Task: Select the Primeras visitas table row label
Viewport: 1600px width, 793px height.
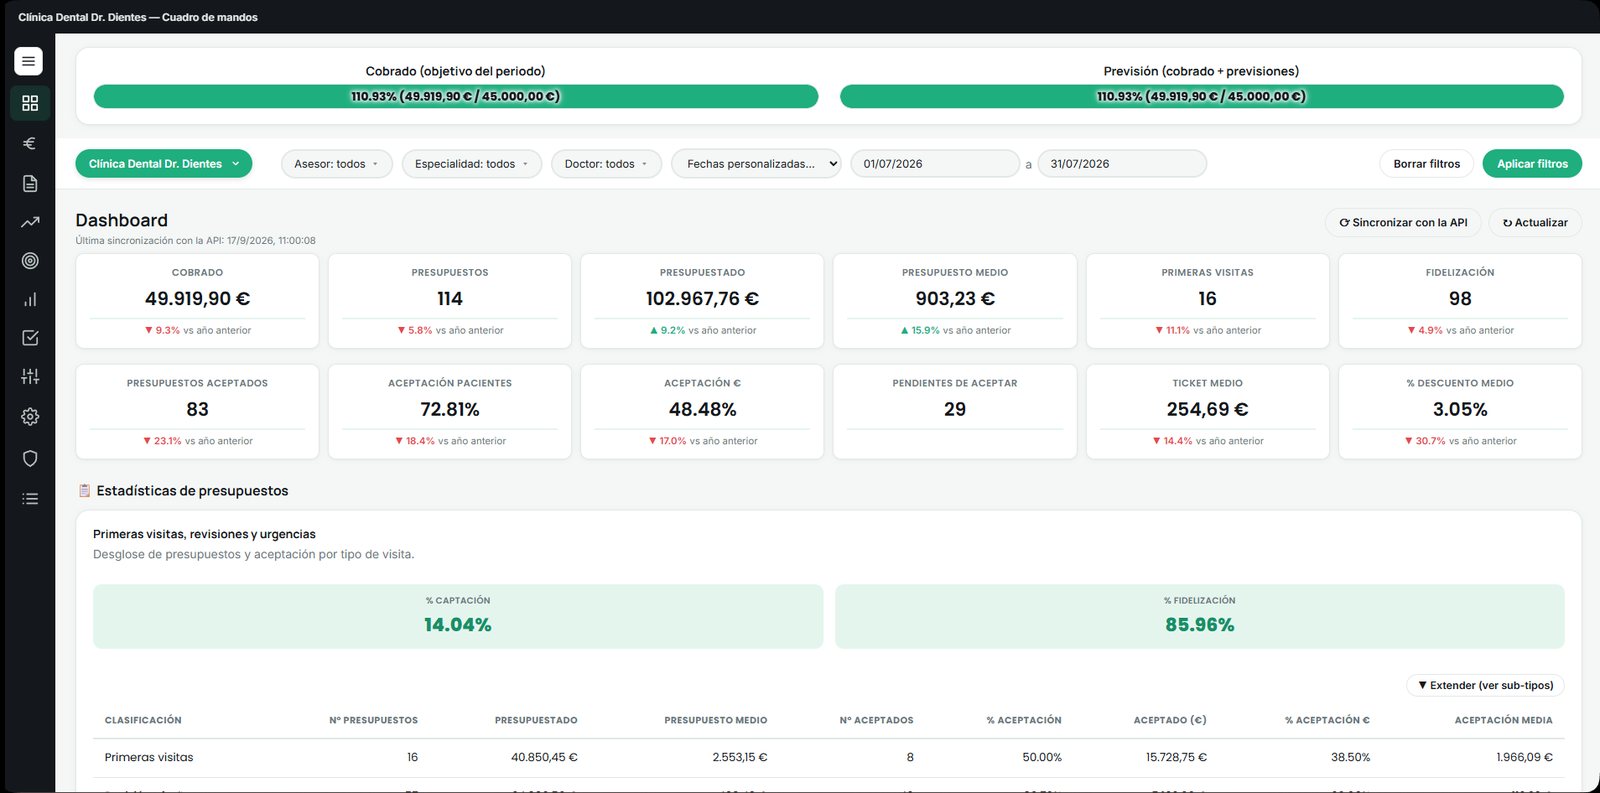Action: tap(149, 757)
